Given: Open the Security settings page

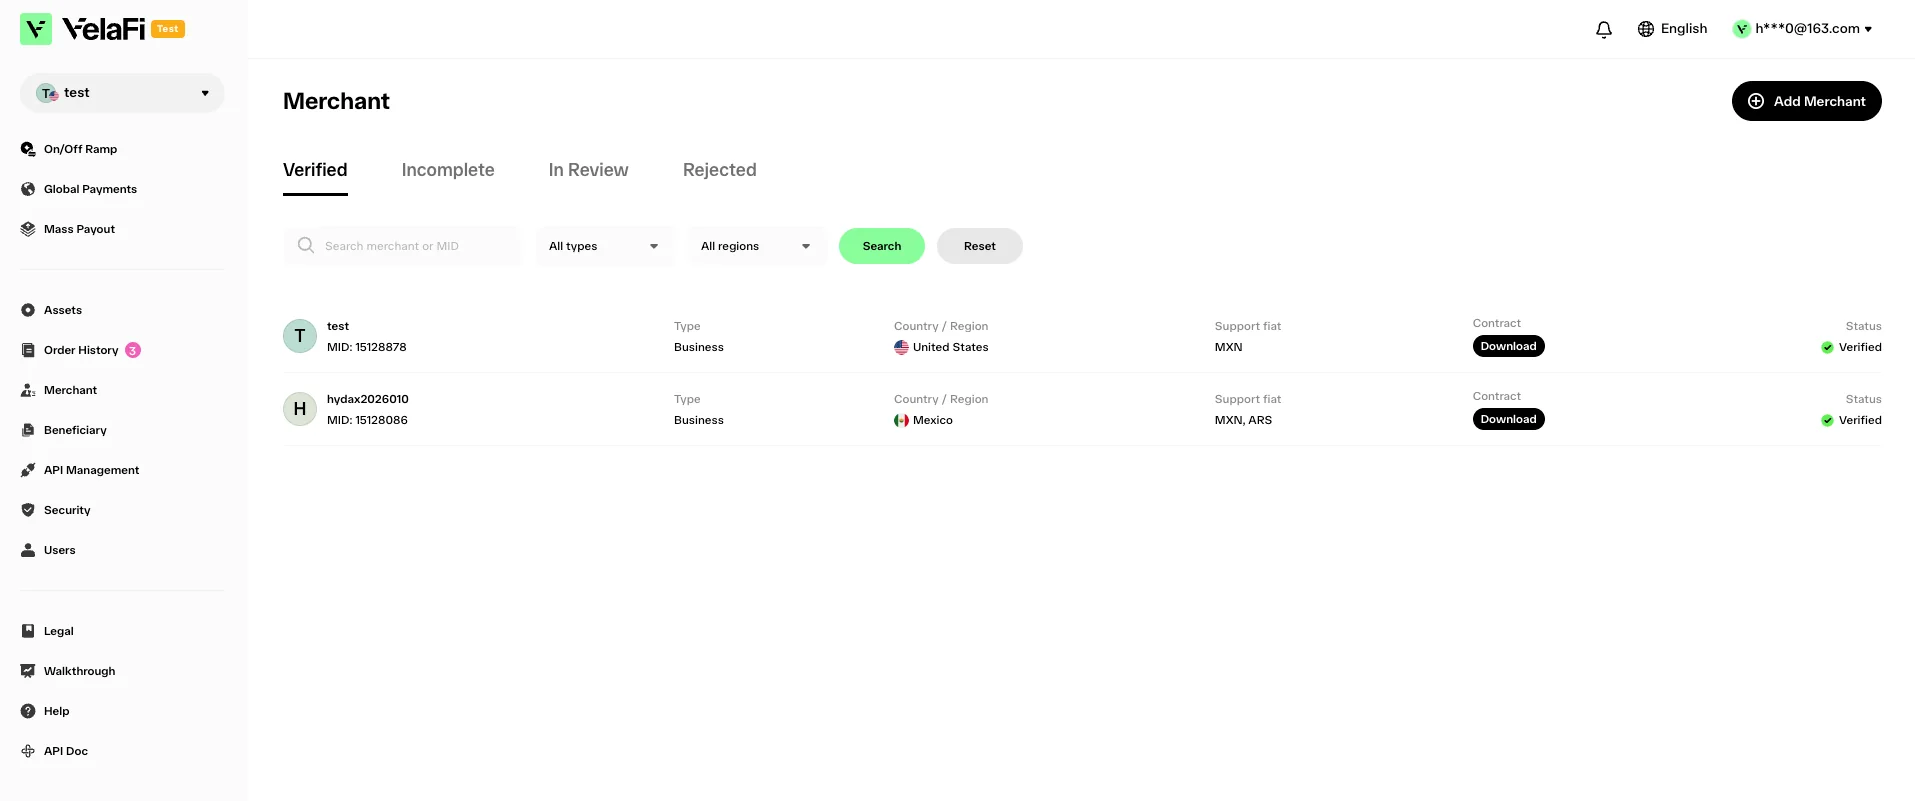Looking at the screenshot, I should click(x=67, y=510).
